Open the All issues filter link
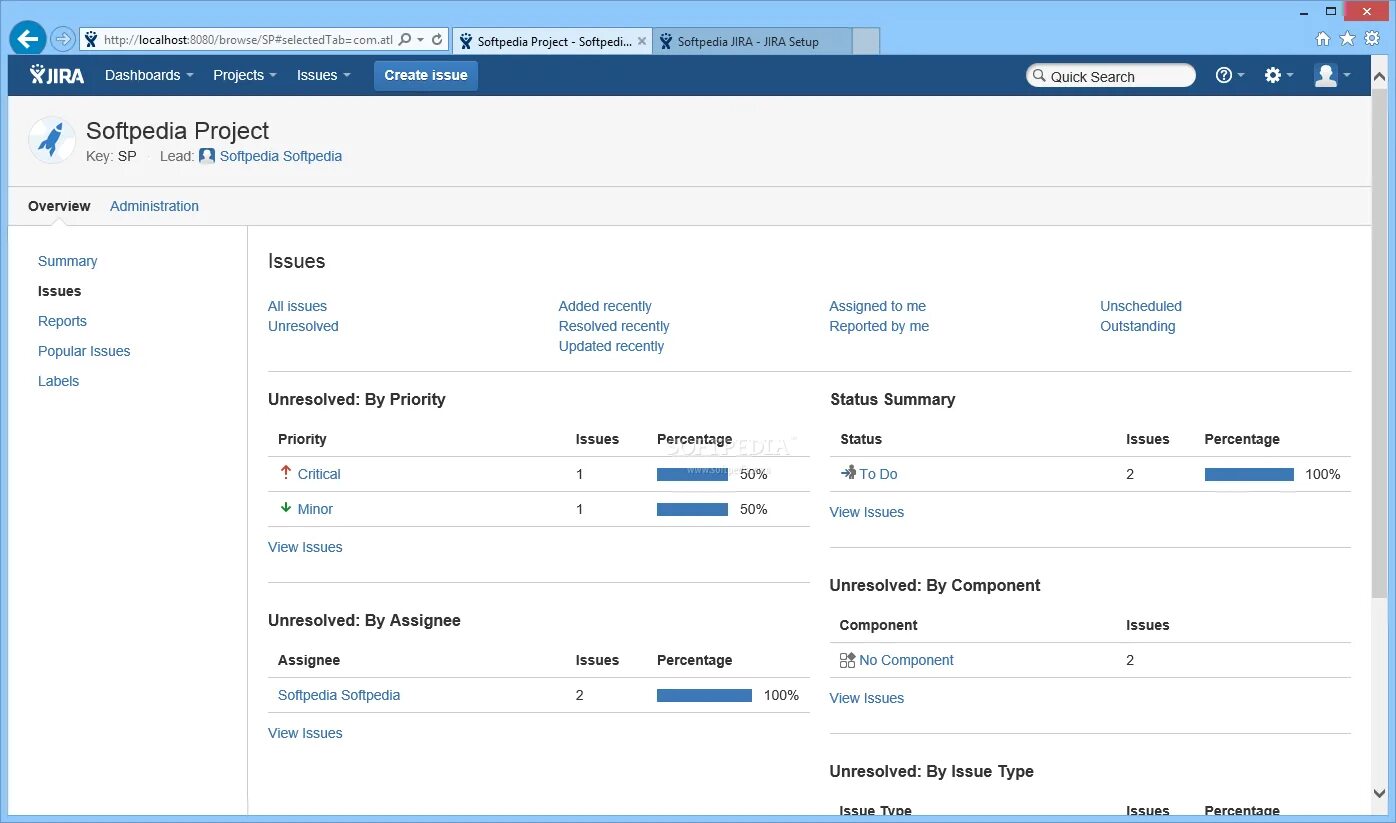Image resolution: width=1396 pixels, height=823 pixels. 297,306
